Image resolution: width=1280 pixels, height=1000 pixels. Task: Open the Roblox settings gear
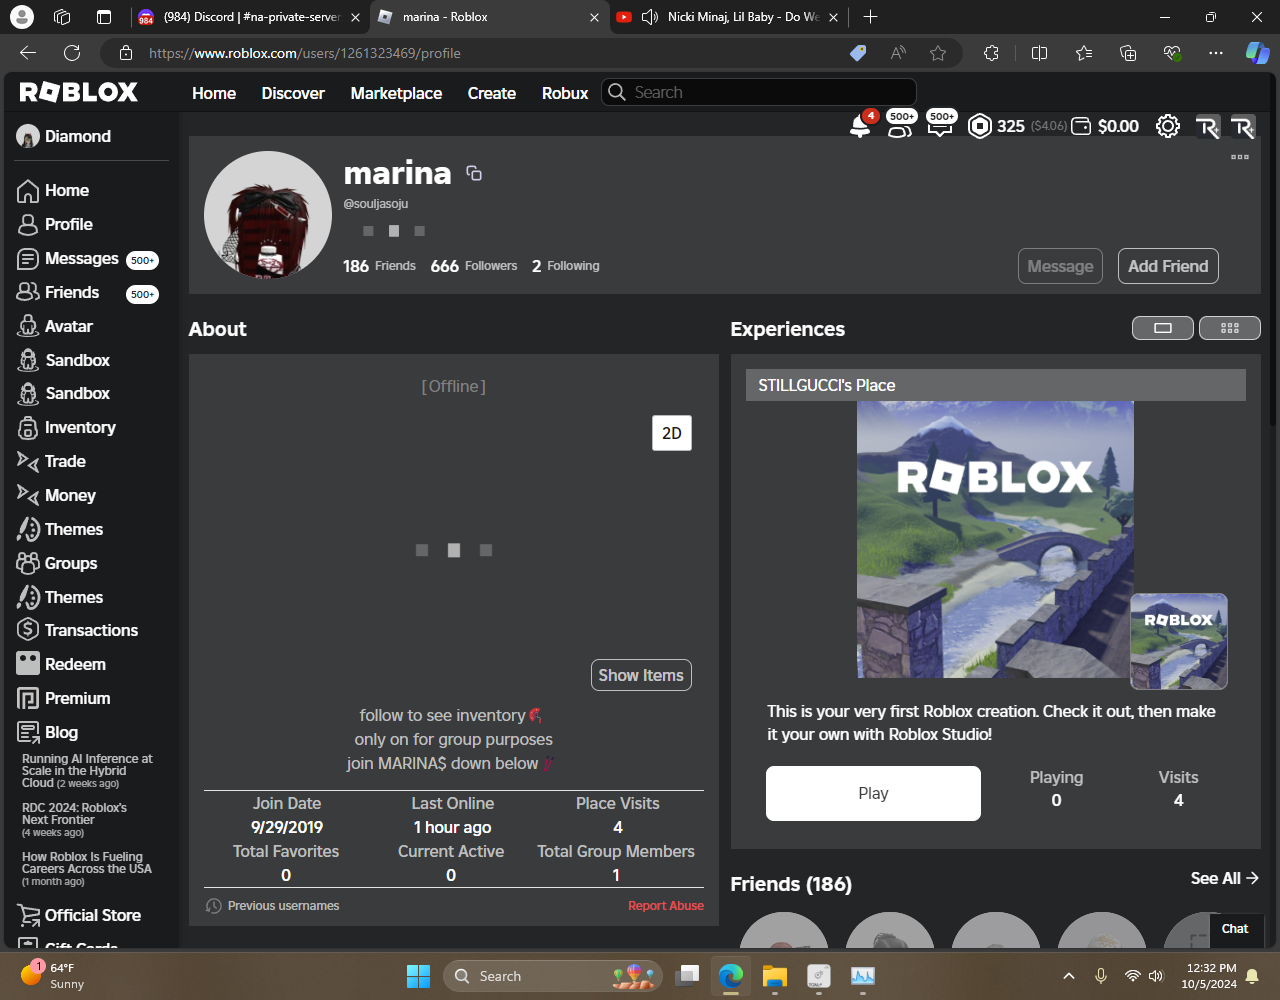coord(1167,126)
